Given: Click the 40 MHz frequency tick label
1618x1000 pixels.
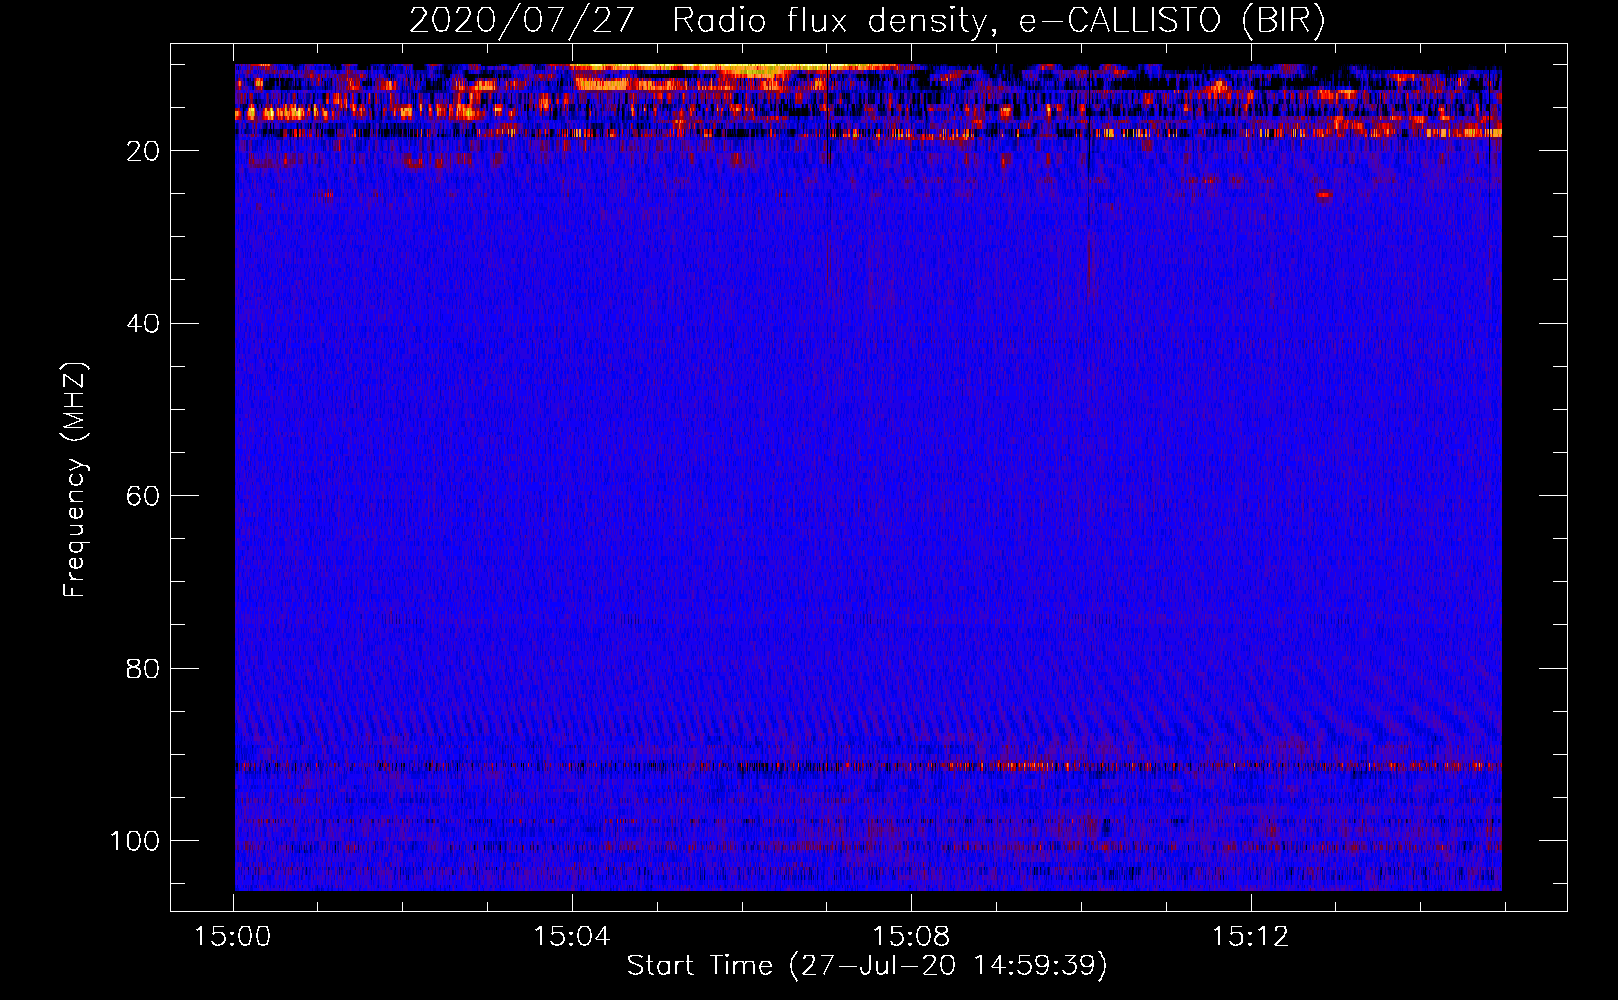Looking at the screenshot, I should (143, 323).
